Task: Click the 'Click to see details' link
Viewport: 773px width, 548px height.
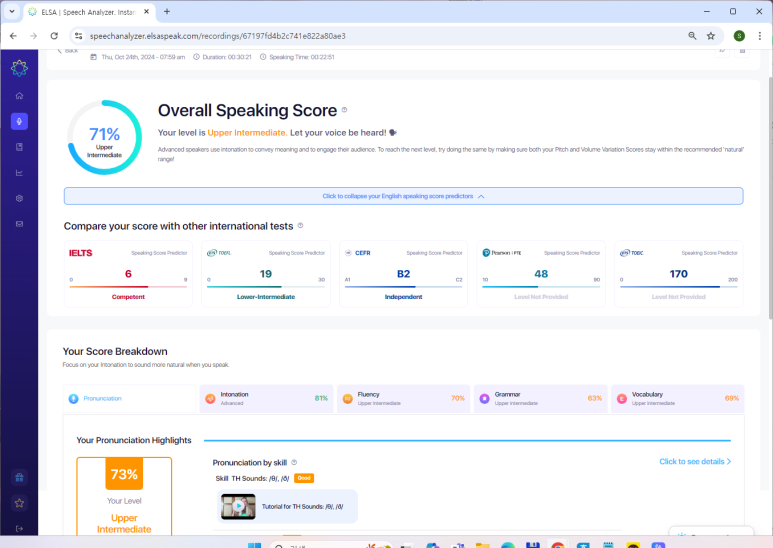Action: [695, 461]
